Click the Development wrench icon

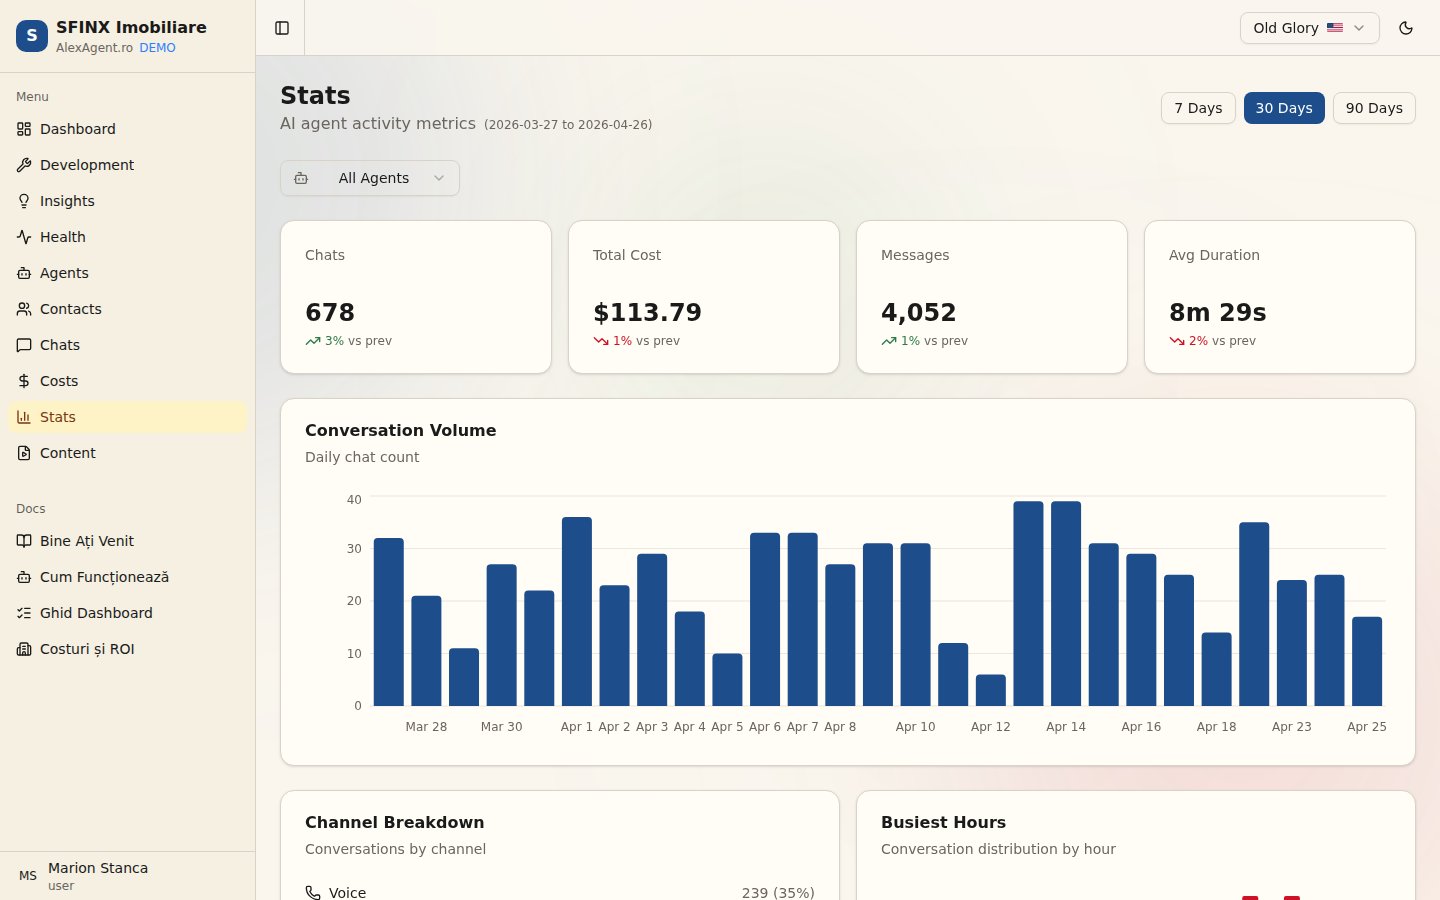click(24, 165)
